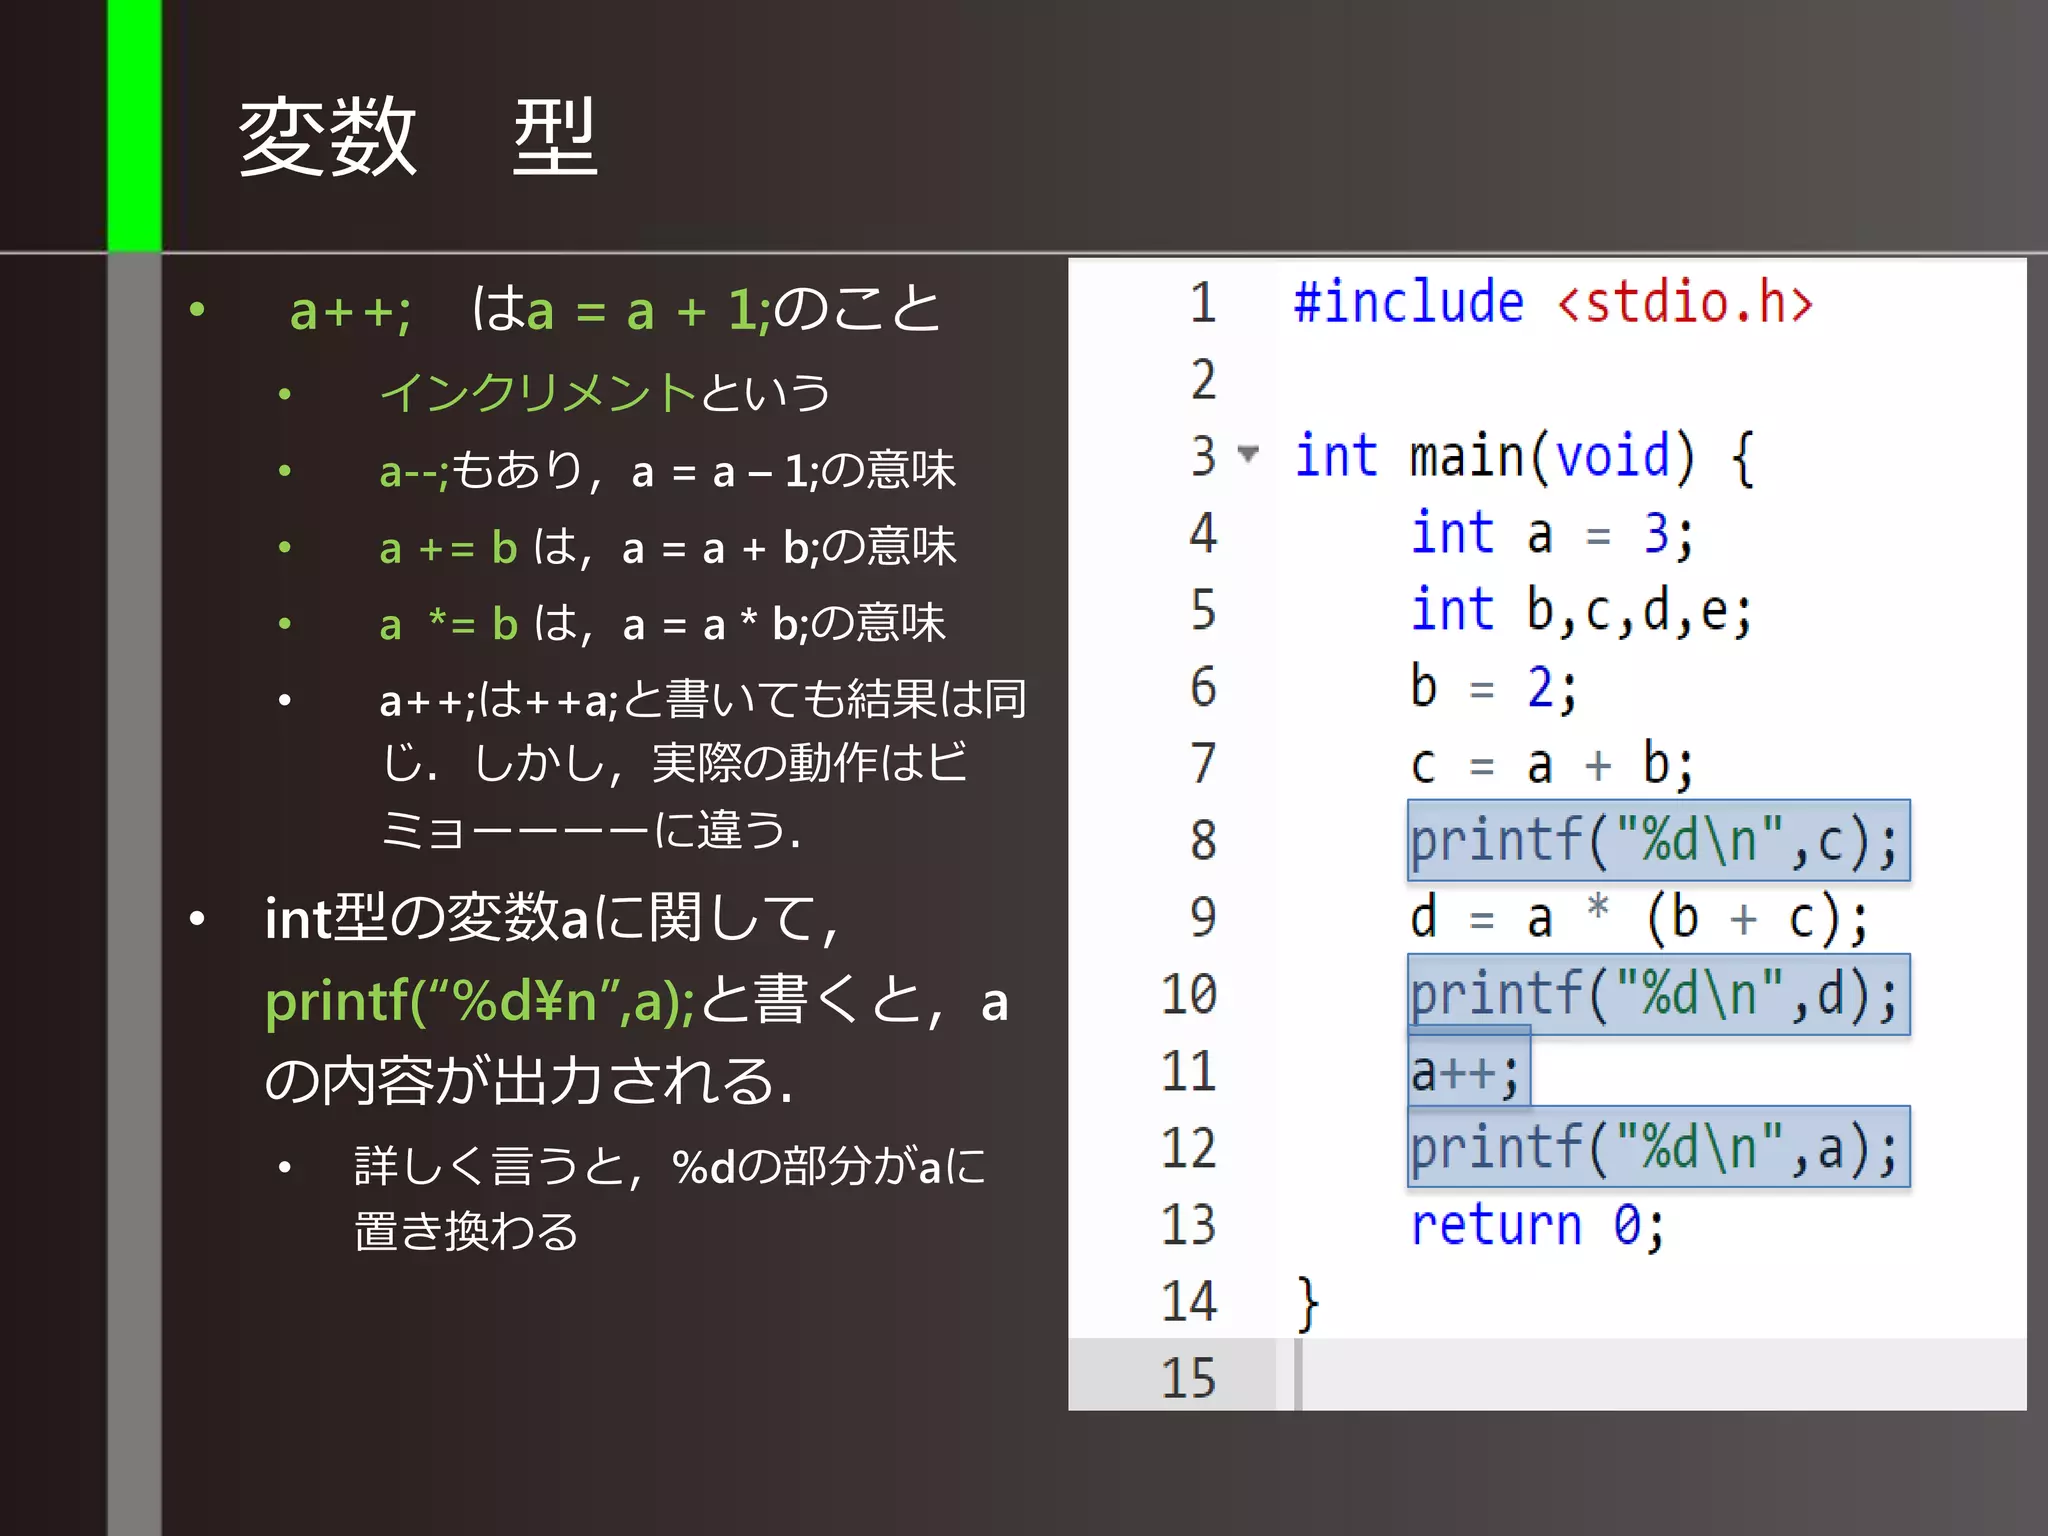The image size is (2048, 1536).
Task: Click the text ミョーーーーに違う.
Action: (590, 830)
